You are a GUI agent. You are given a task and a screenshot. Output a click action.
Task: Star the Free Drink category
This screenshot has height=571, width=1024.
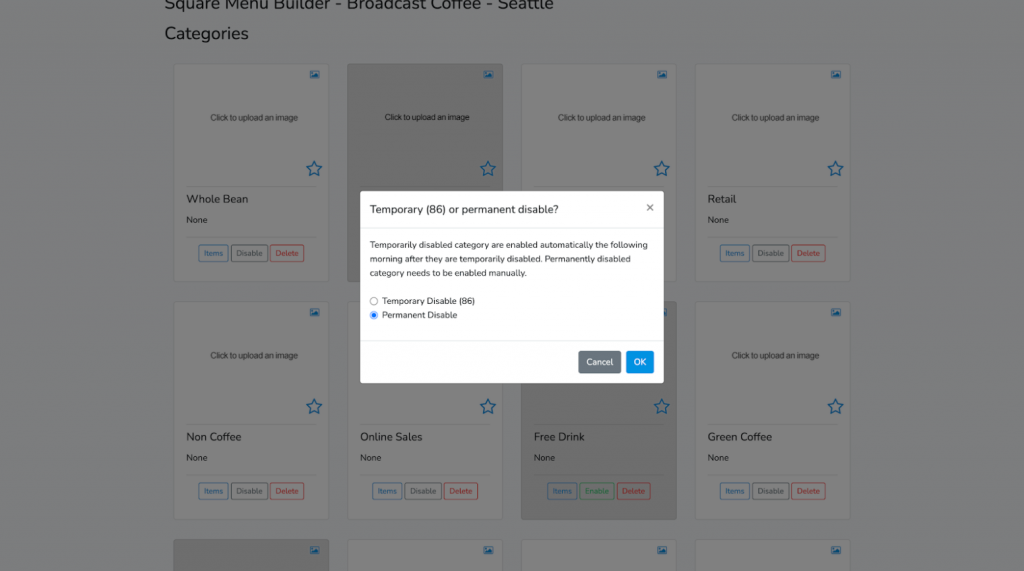coord(662,406)
